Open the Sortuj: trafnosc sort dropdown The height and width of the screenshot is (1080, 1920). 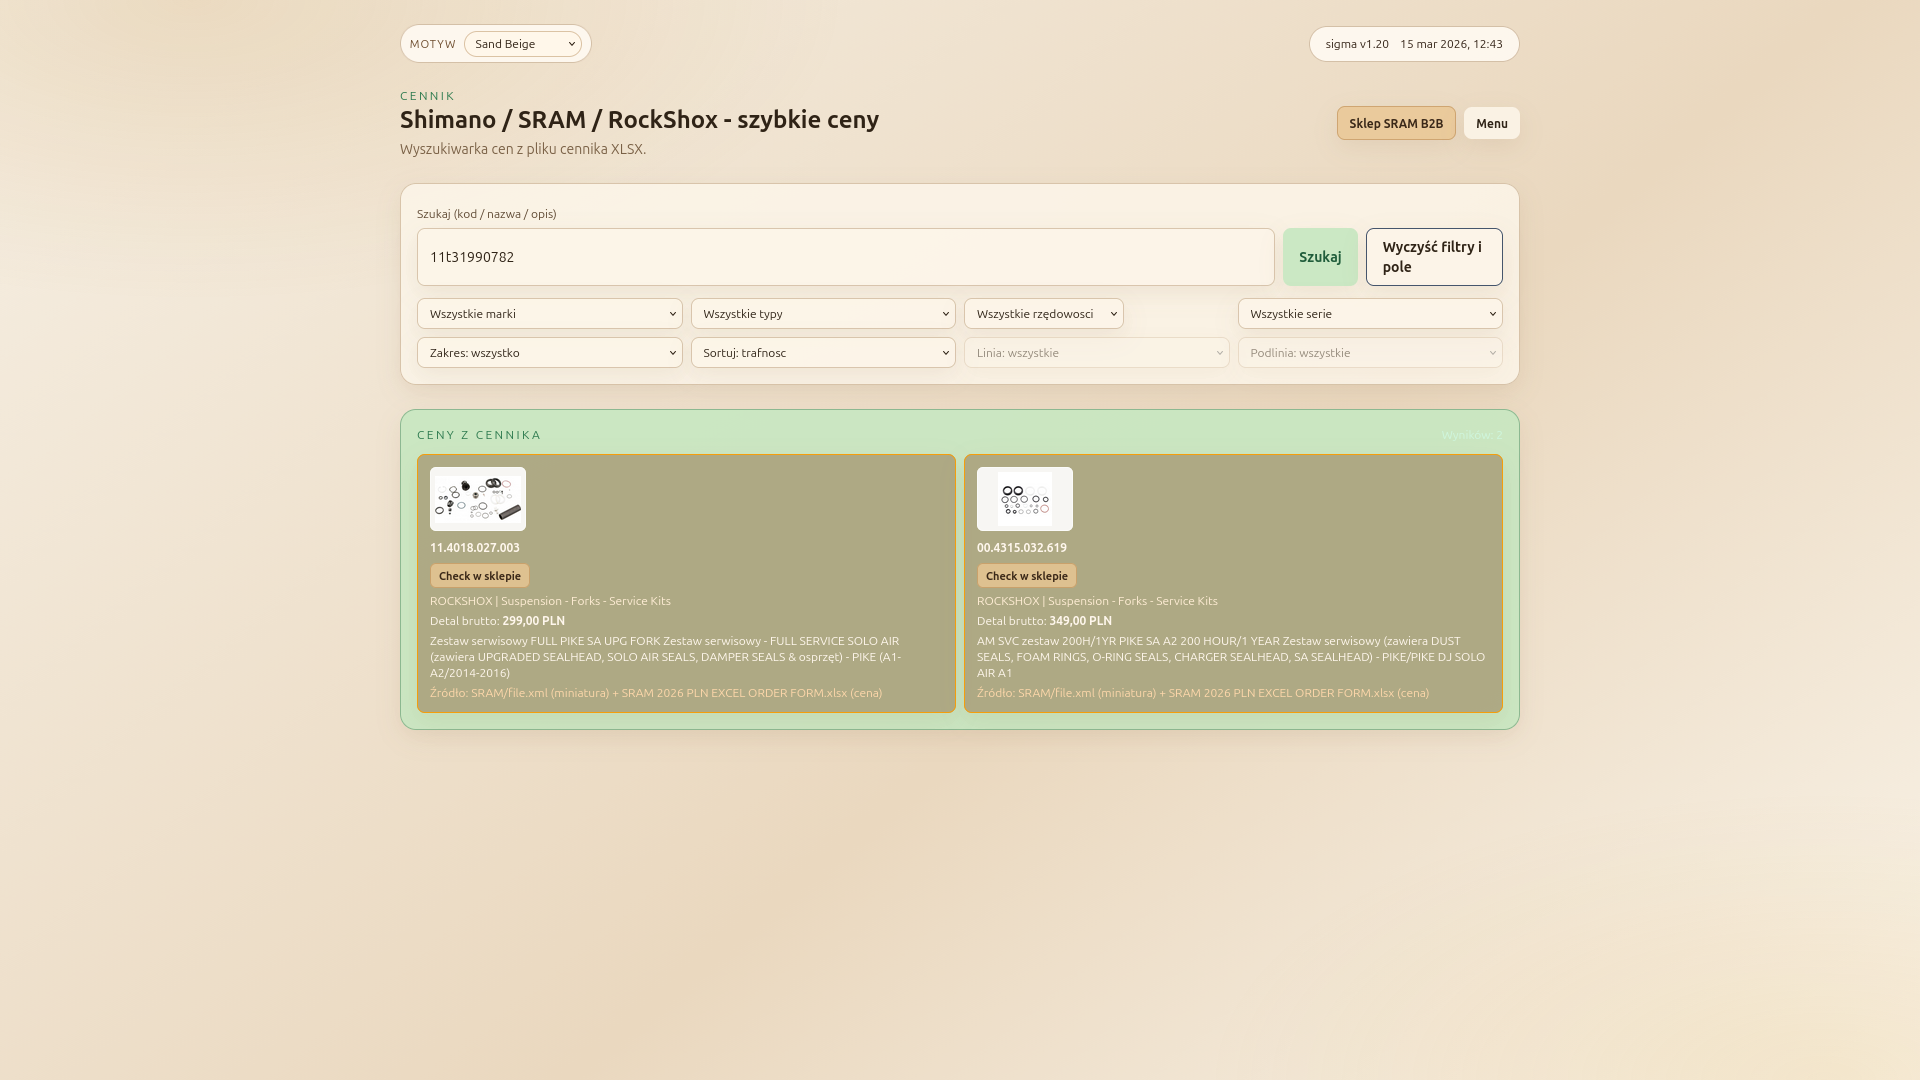click(x=823, y=353)
